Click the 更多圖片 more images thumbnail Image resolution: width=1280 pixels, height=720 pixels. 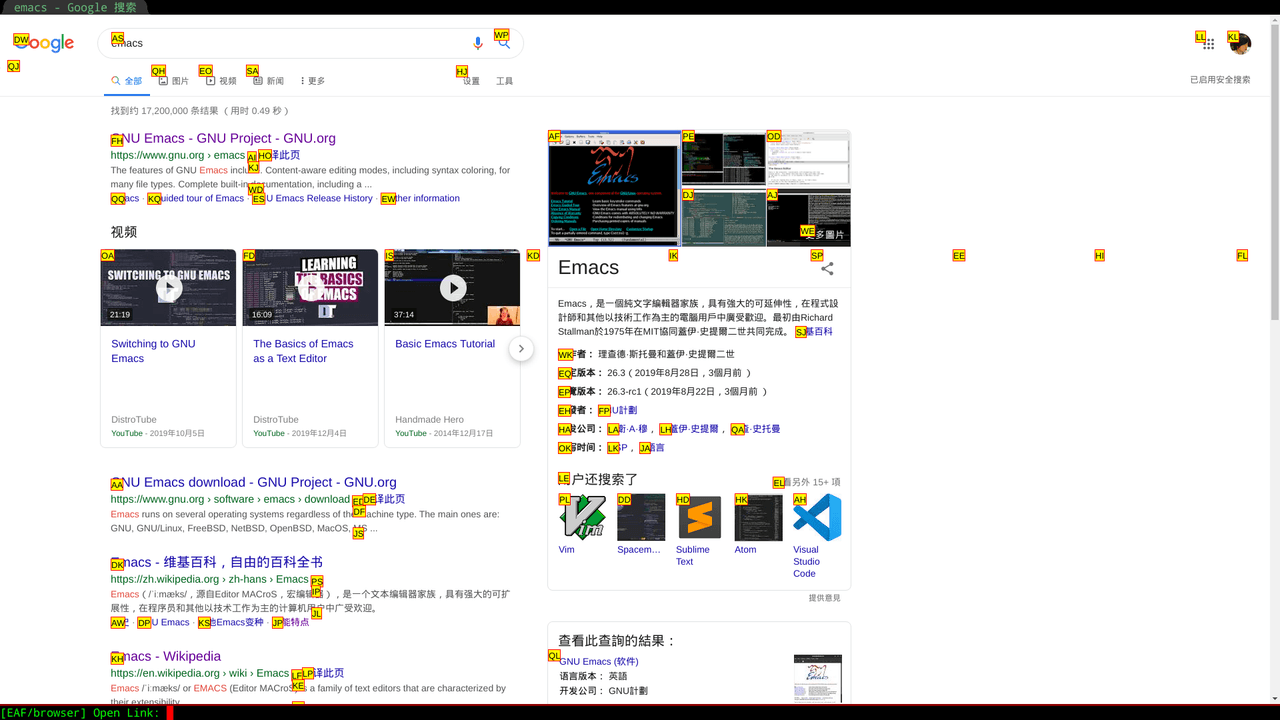coord(809,217)
